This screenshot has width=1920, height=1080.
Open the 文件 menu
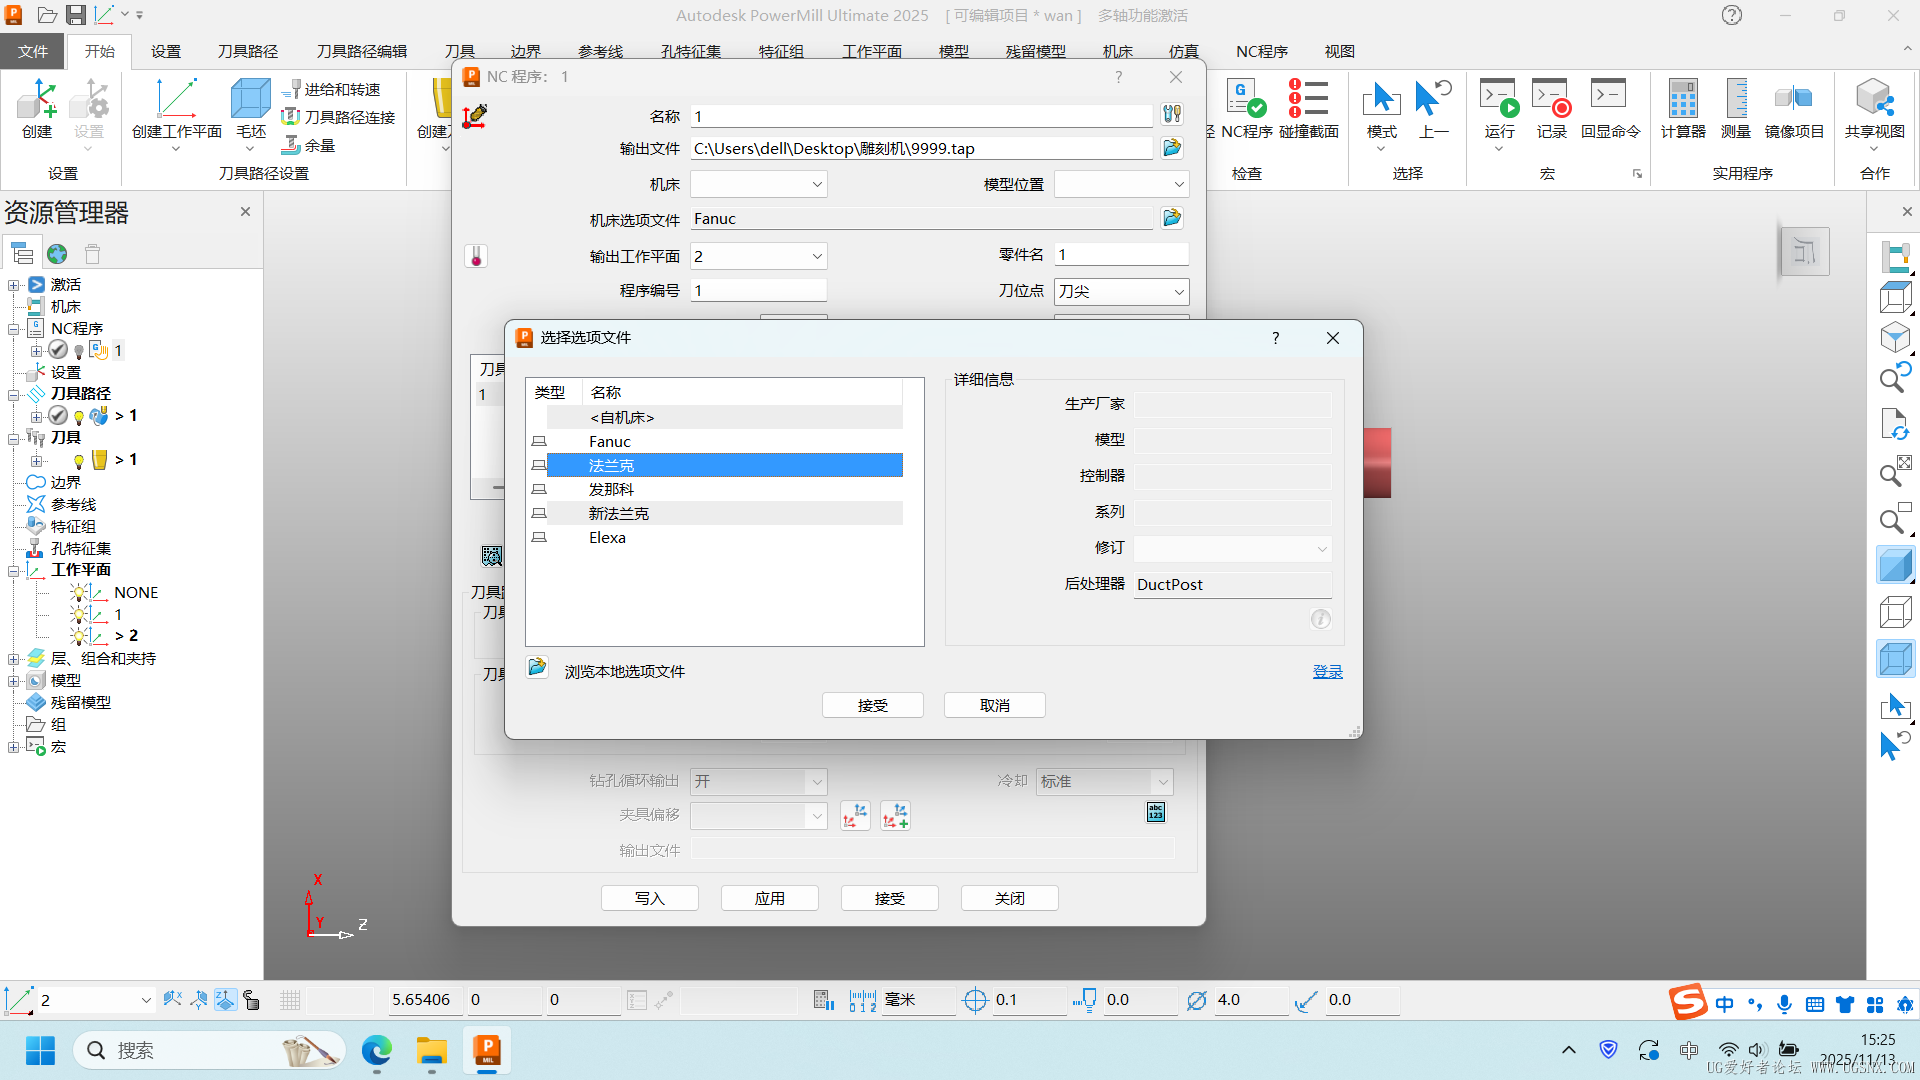coord(31,51)
